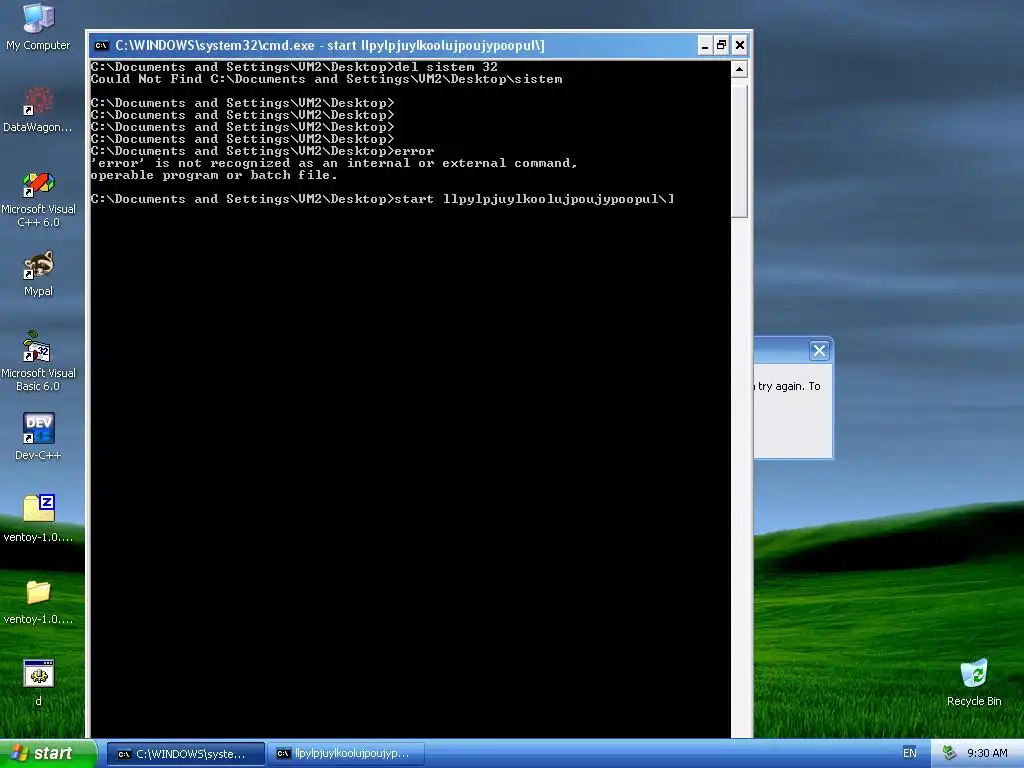1024x768 pixels.
Task: Click the 'Could Not Find' output line
Action: pos(327,79)
